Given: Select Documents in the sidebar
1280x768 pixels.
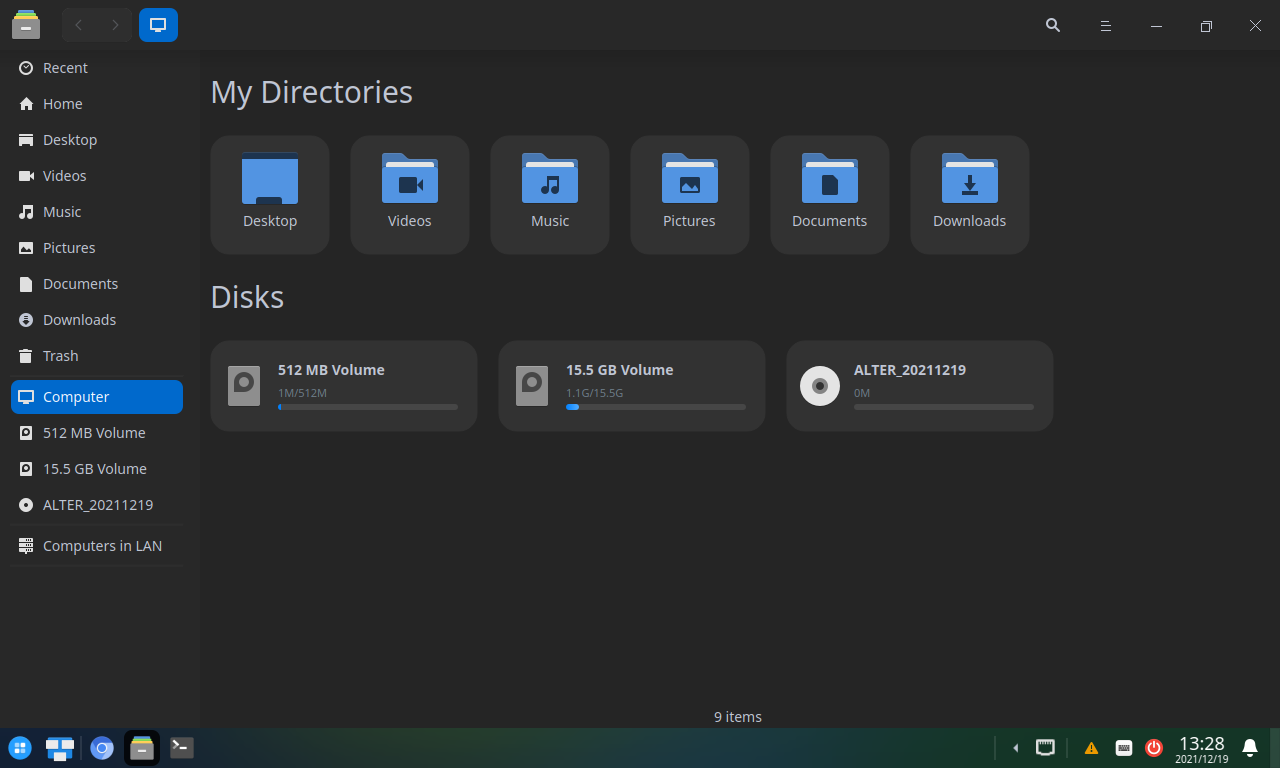Looking at the screenshot, I should [x=97, y=284].
